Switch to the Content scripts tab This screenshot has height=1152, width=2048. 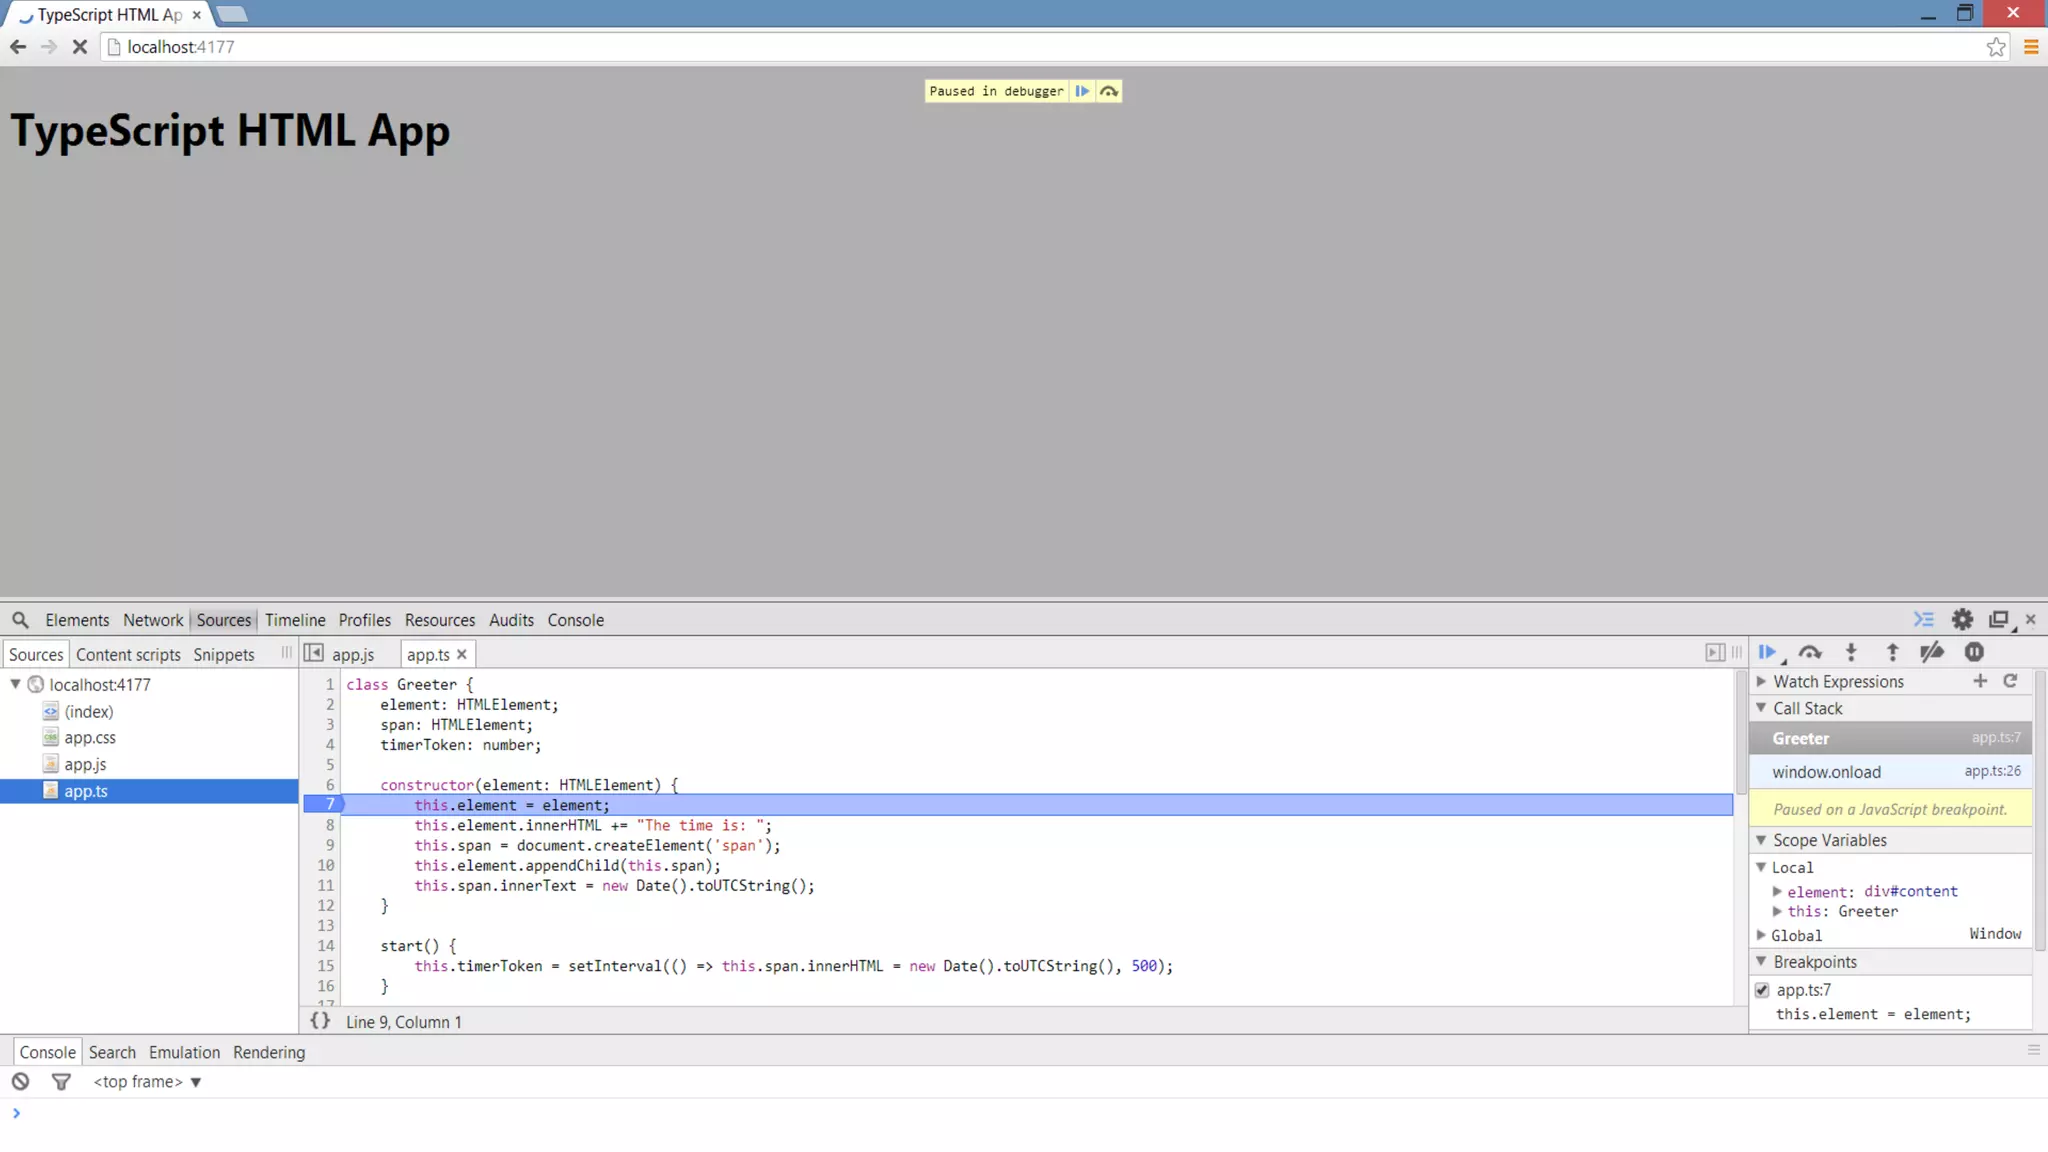point(128,654)
